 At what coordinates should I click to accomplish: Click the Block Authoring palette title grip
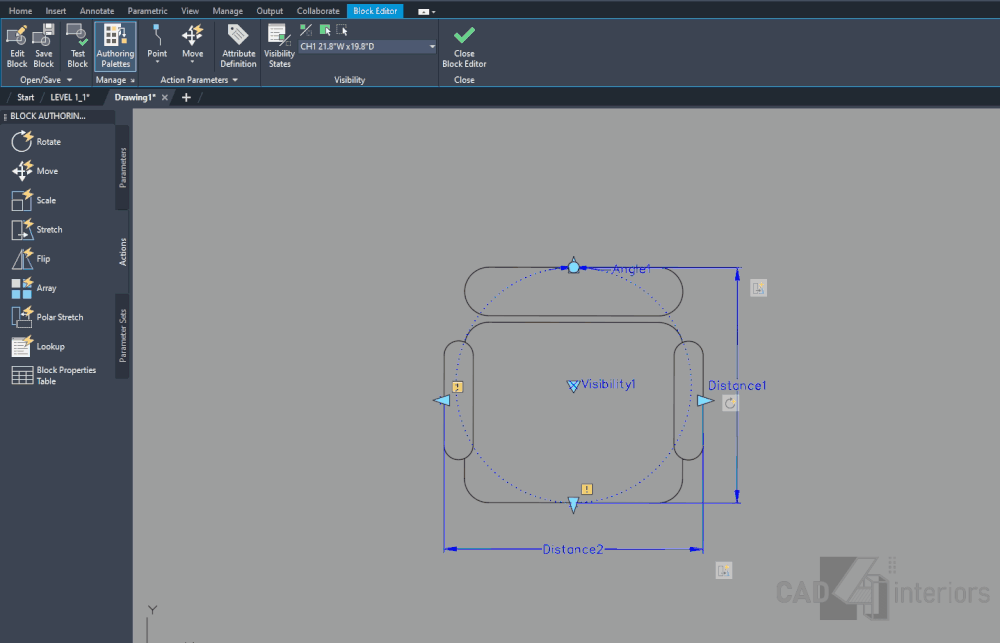pyautogui.click(x=5, y=116)
